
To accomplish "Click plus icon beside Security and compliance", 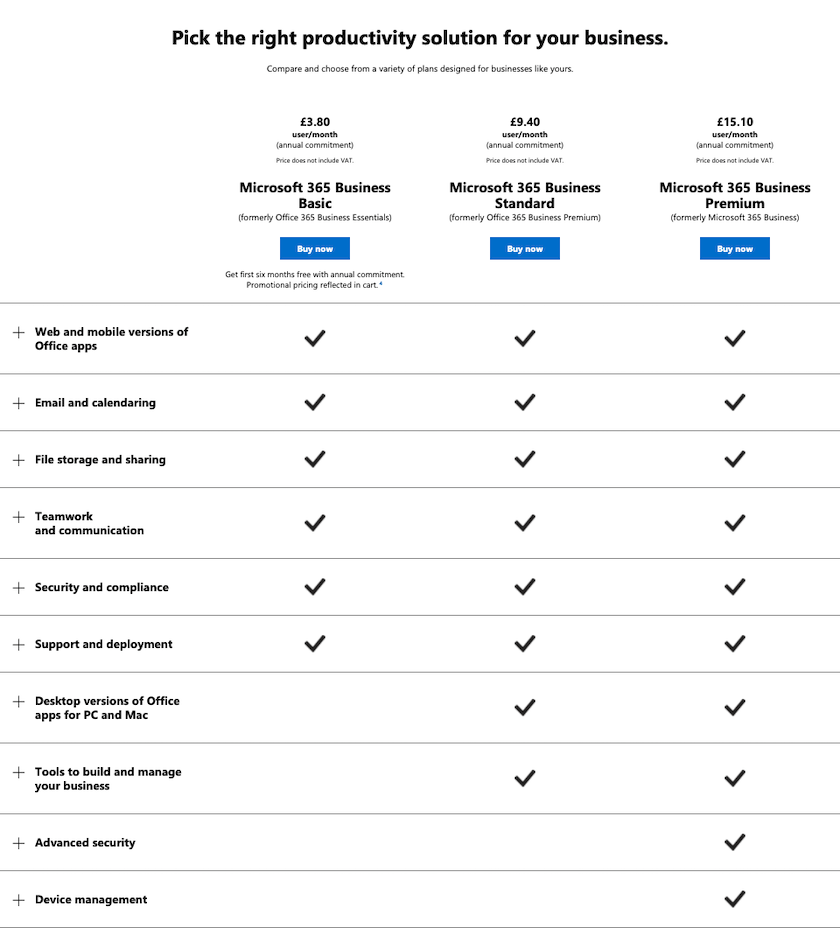I will 18,588.
